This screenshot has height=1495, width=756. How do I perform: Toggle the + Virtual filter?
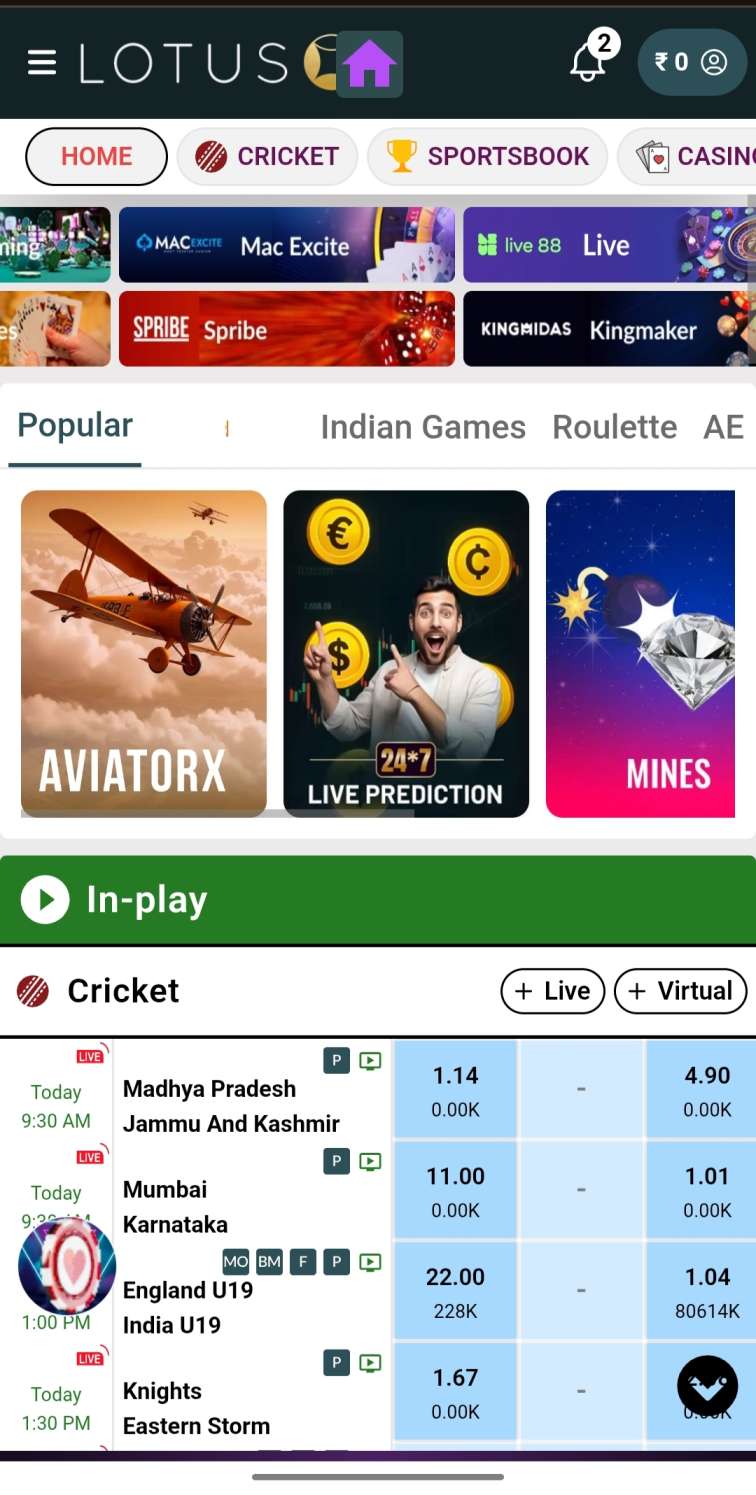pyautogui.click(x=680, y=991)
